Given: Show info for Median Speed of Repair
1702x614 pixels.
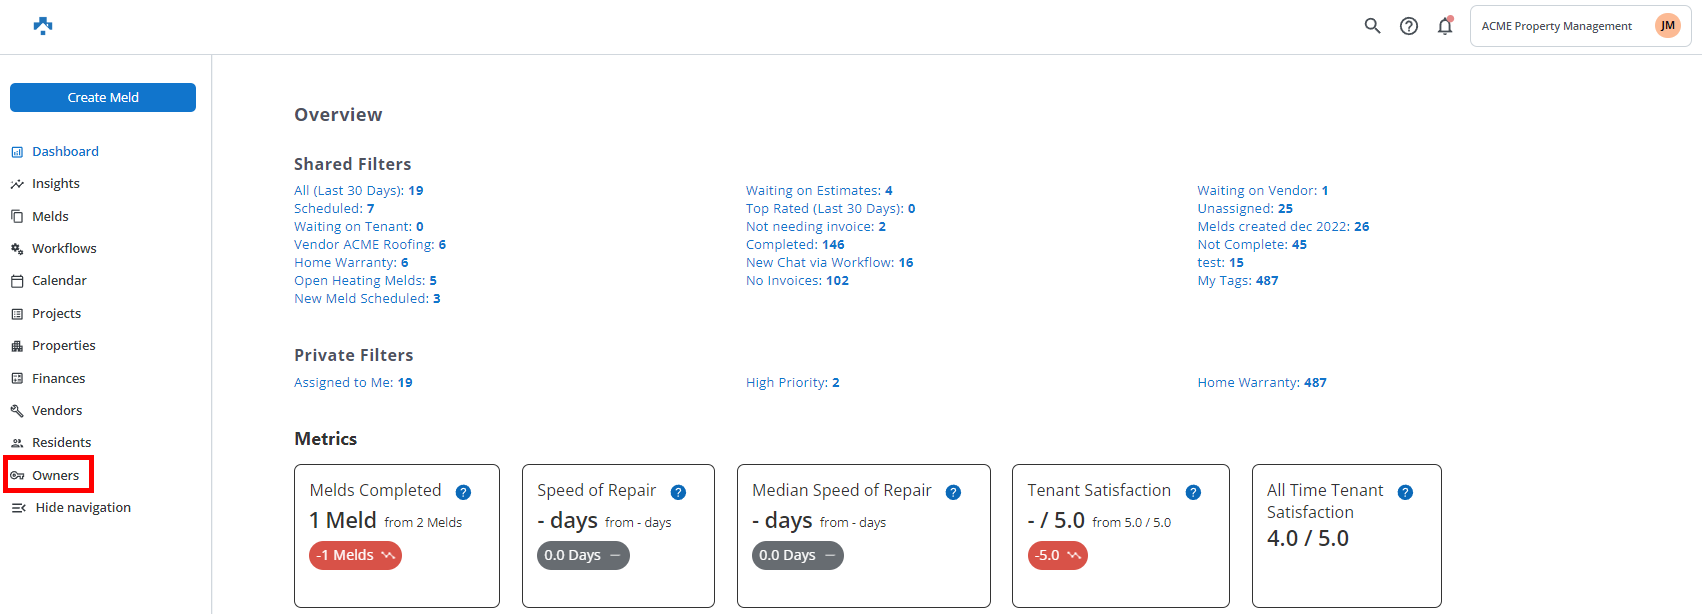Looking at the screenshot, I should tap(953, 492).
